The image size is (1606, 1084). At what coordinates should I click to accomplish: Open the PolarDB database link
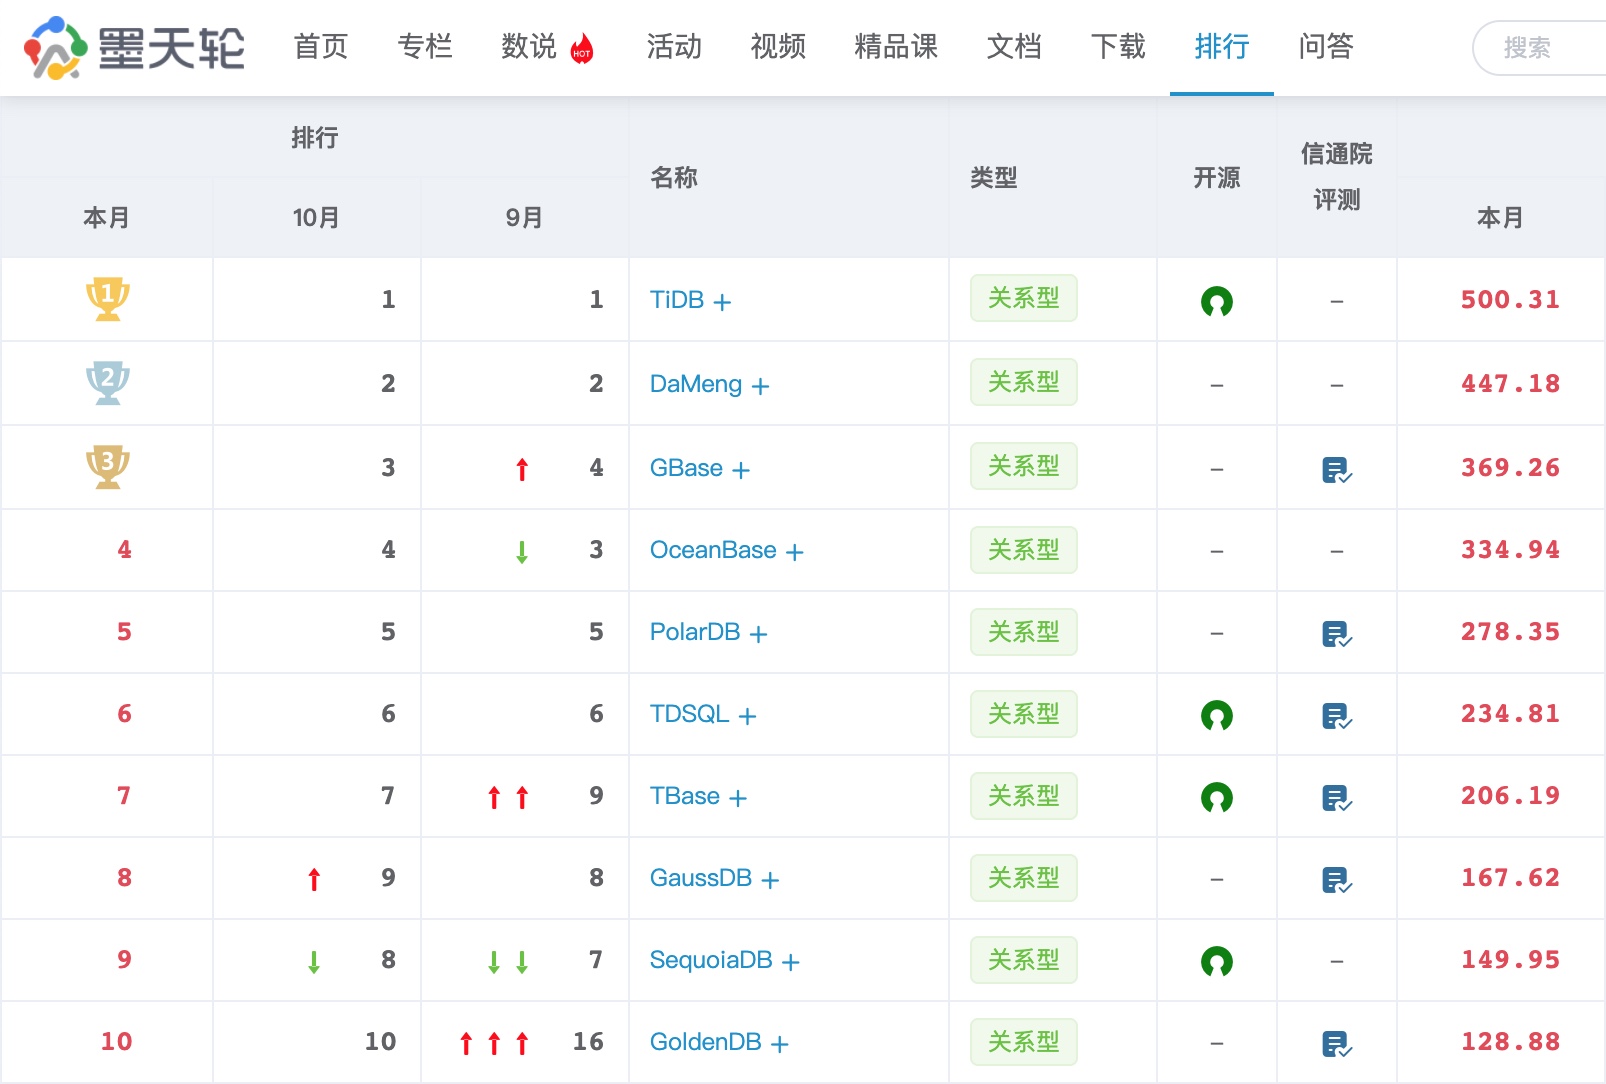click(694, 632)
